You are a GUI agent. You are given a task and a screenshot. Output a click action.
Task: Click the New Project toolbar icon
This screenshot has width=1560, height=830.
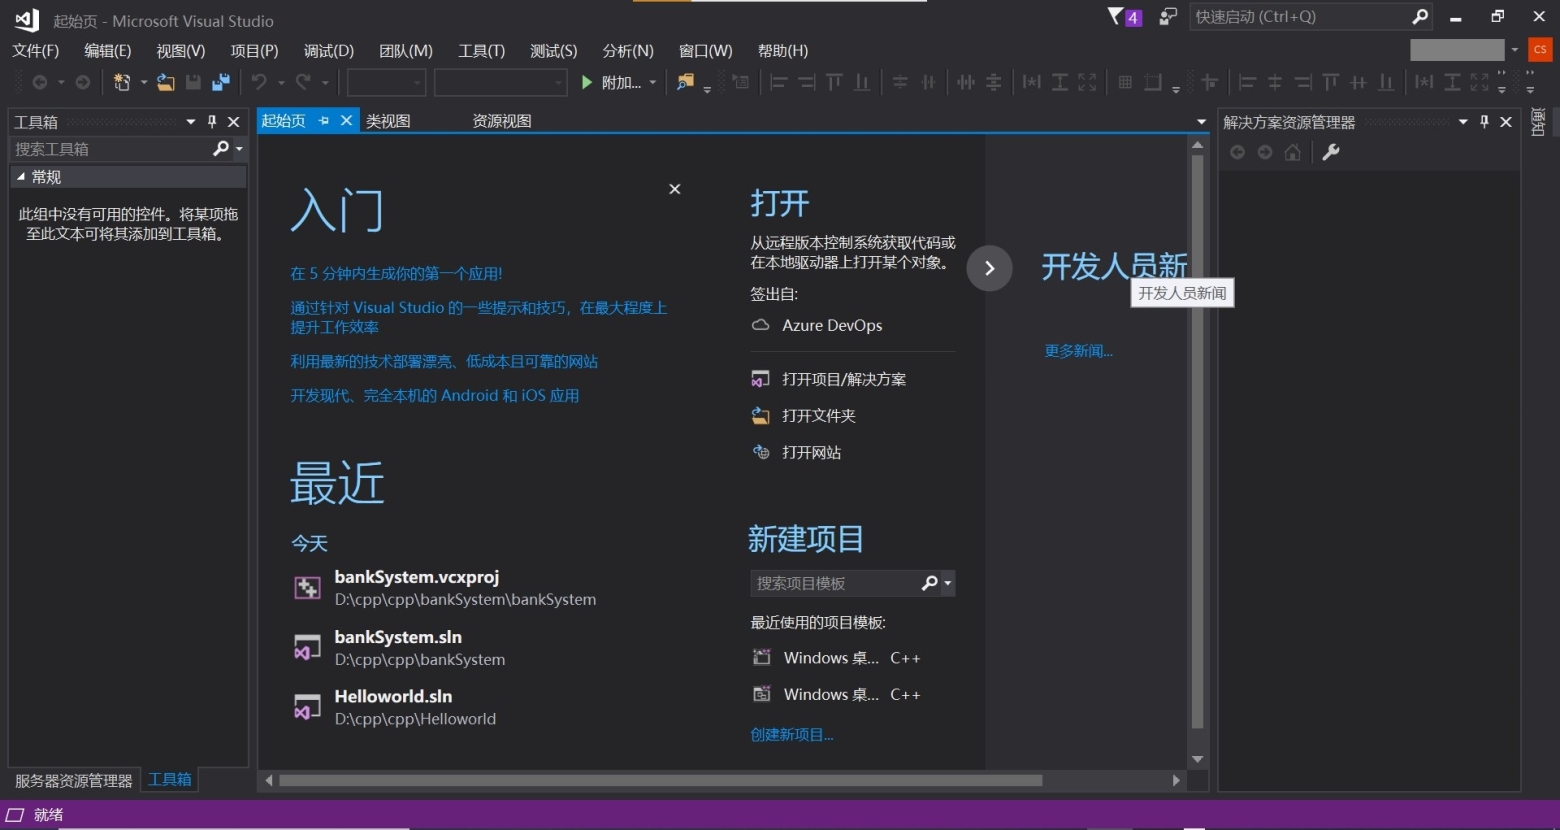122,82
